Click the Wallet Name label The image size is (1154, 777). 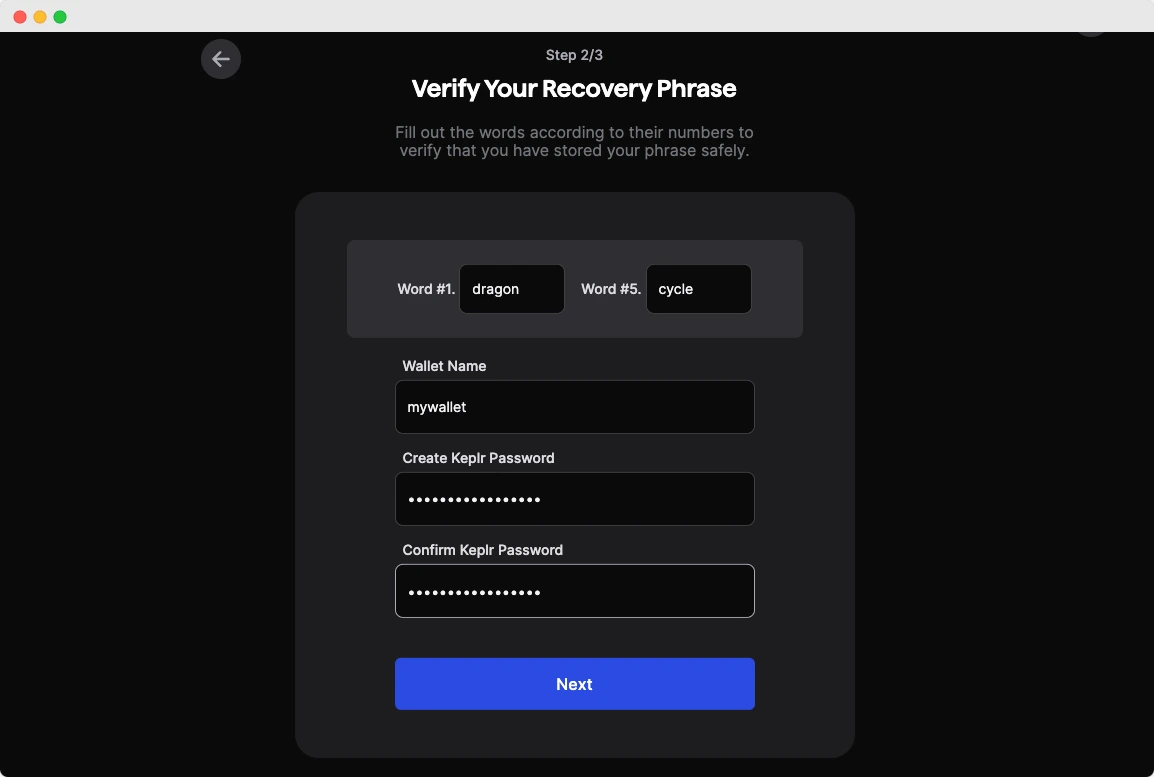[444, 366]
